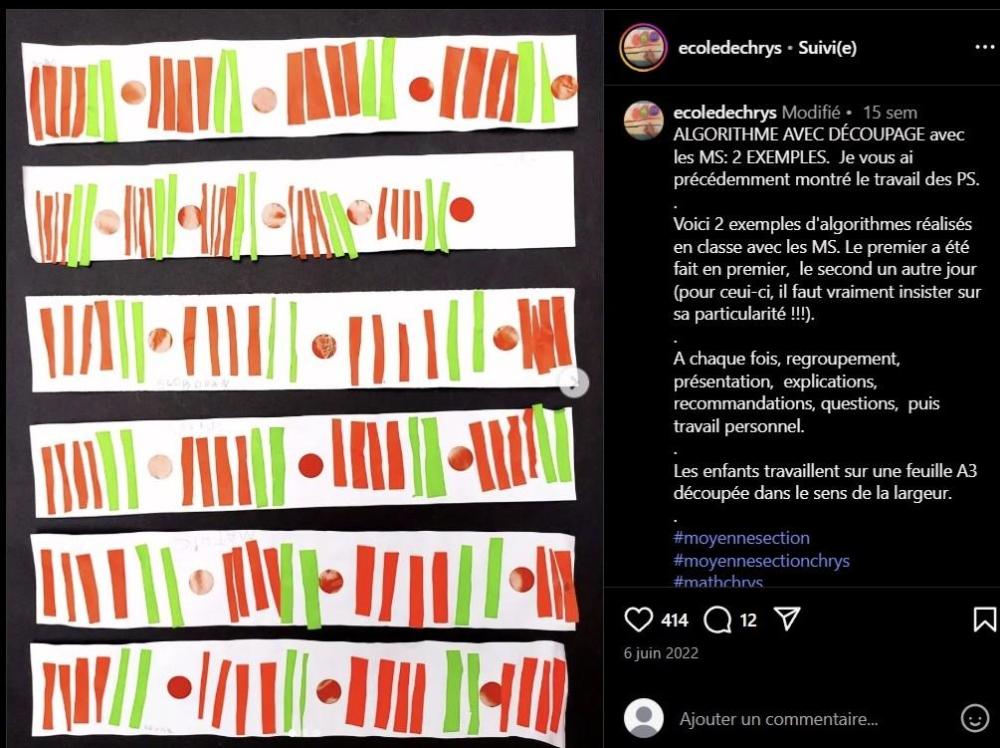Open the #moyennesection hashtag
This screenshot has height=748, width=1000.
[741, 538]
